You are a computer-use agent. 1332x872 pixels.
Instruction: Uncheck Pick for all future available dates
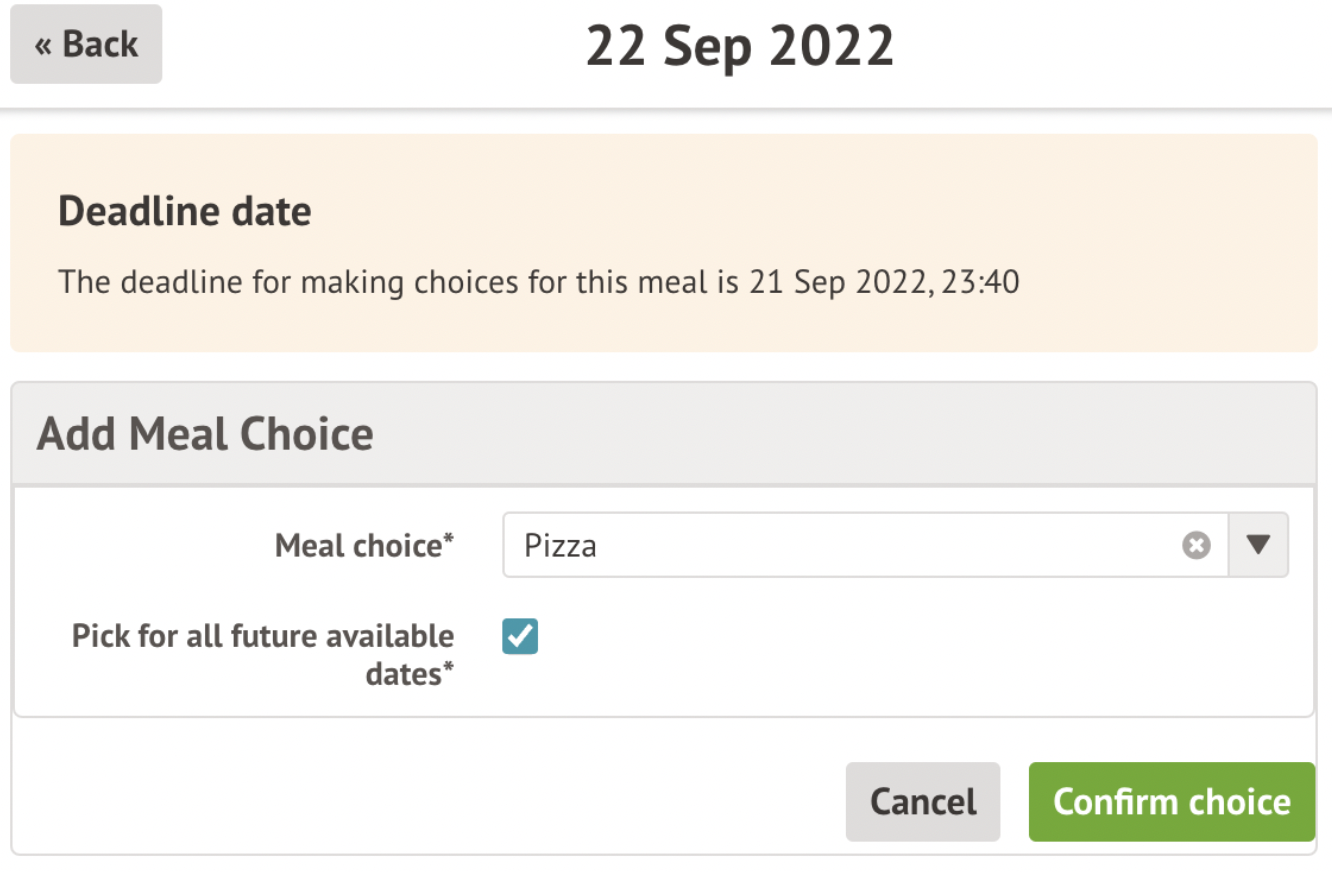click(520, 635)
